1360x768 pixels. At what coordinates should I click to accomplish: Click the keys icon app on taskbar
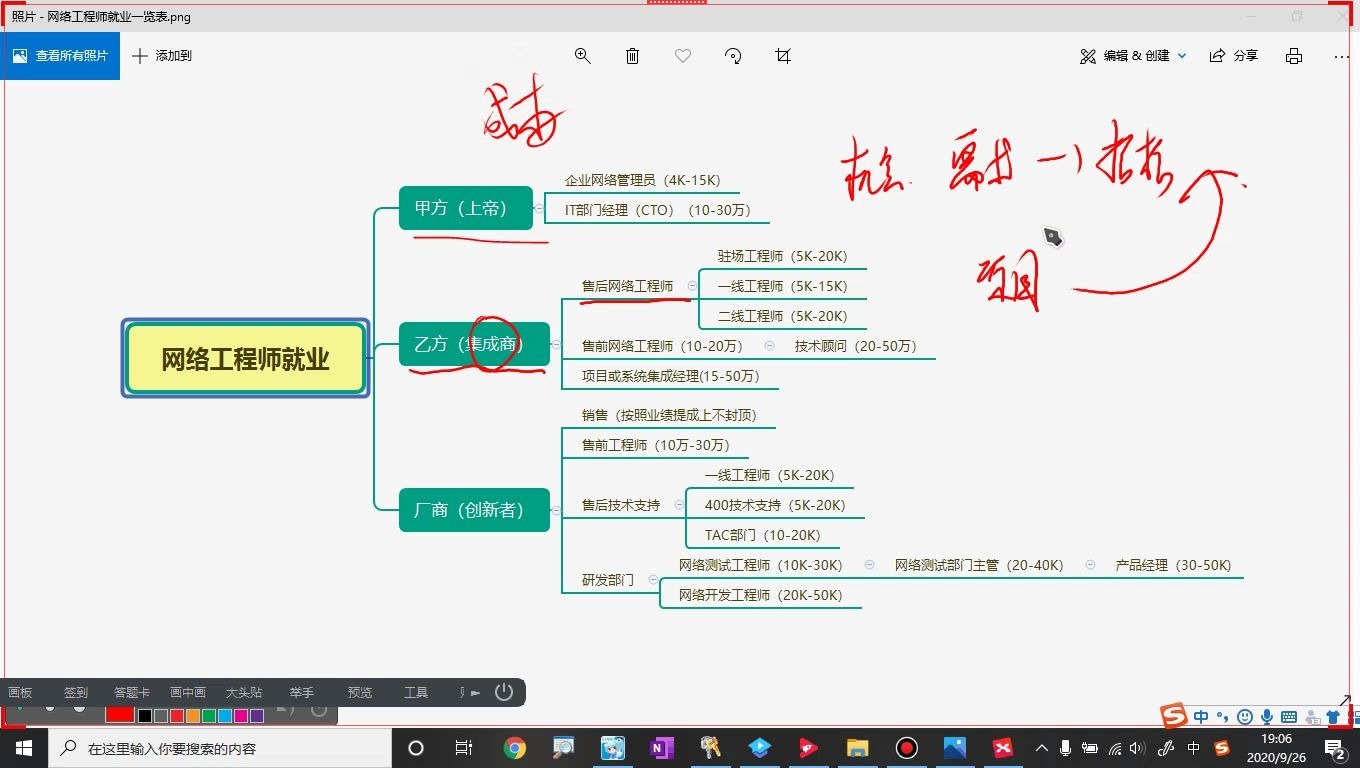click(x=711, y=748)
